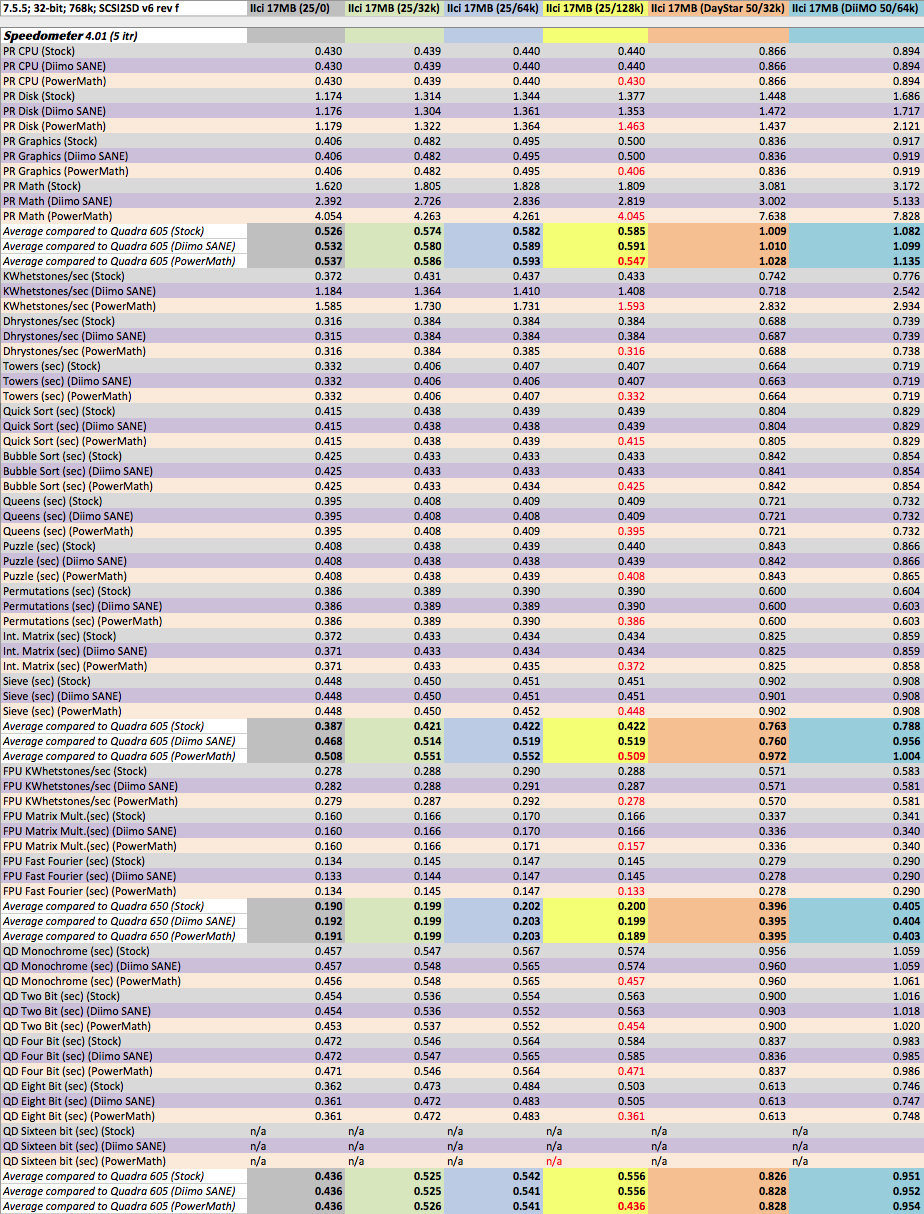Click red 0.157 in FPU Matrix Mult. (PowerMath)
Viewport: 924px width, 1214px height.
point(630,845)
